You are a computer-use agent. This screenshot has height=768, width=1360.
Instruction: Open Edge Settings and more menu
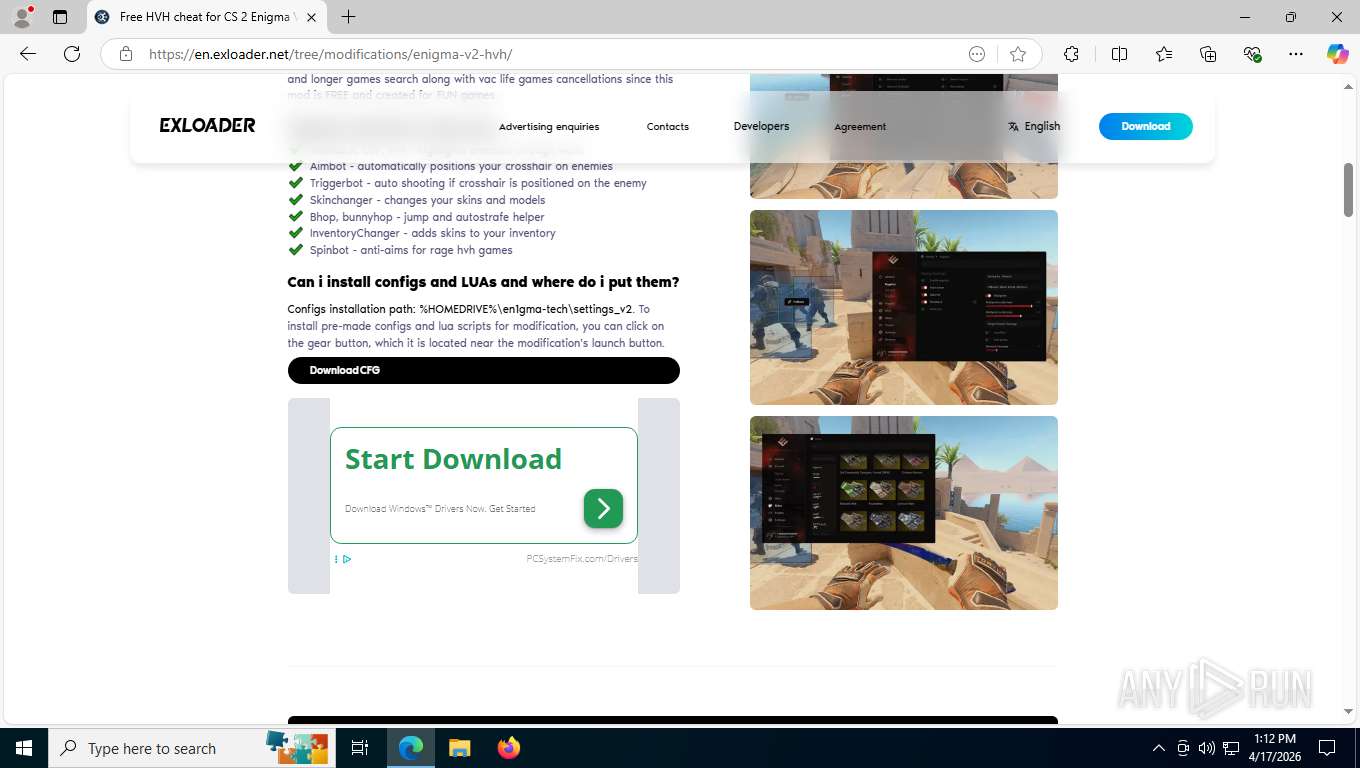point(1296,54)
